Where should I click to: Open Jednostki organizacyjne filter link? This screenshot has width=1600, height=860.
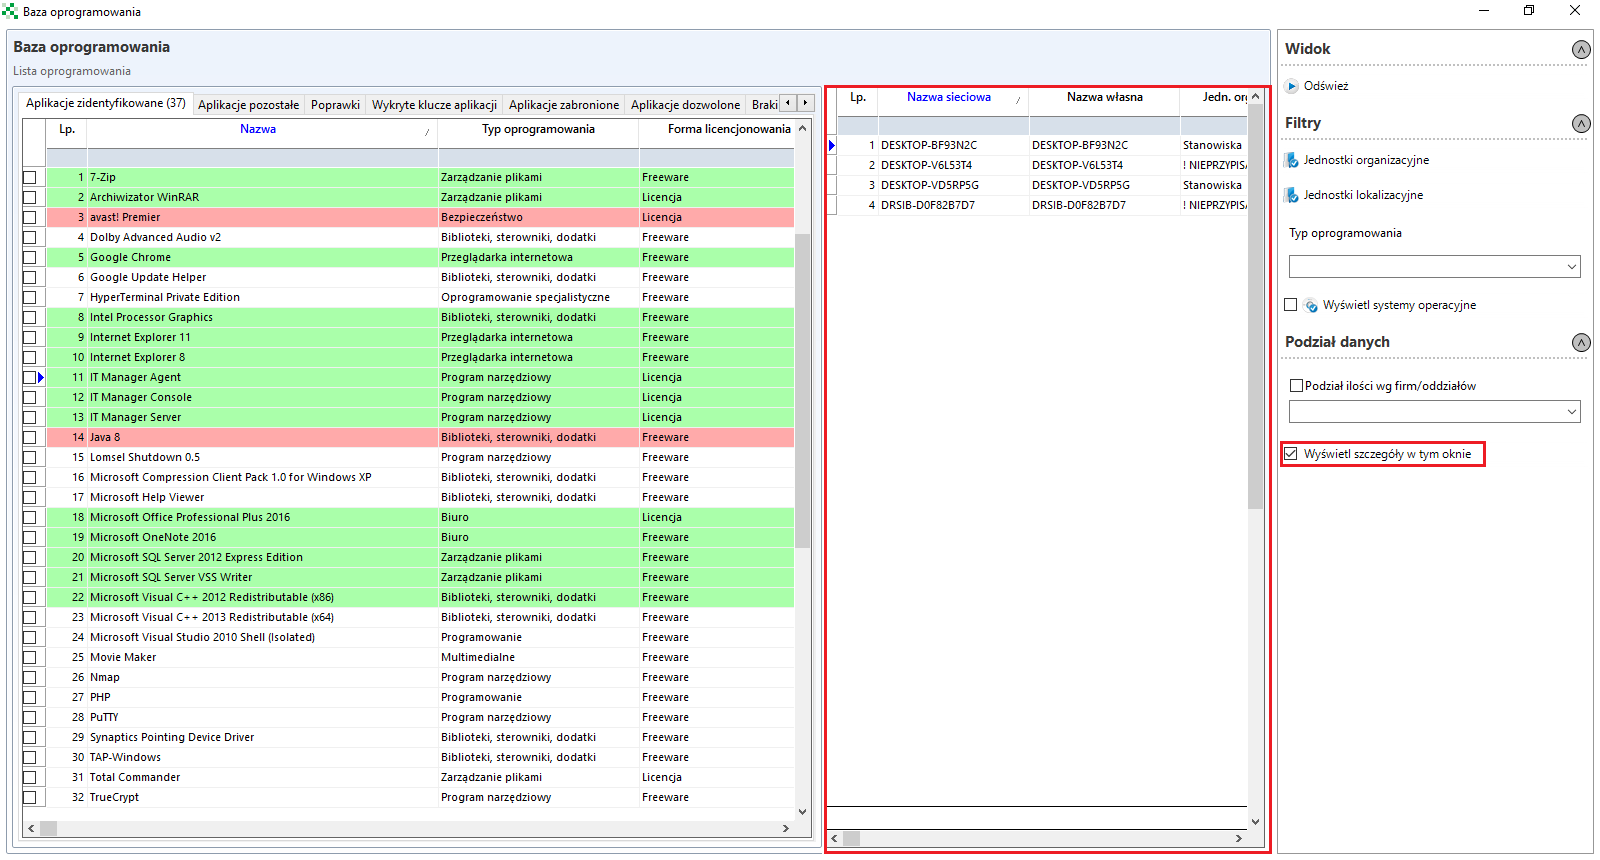tap(1366, 160)
